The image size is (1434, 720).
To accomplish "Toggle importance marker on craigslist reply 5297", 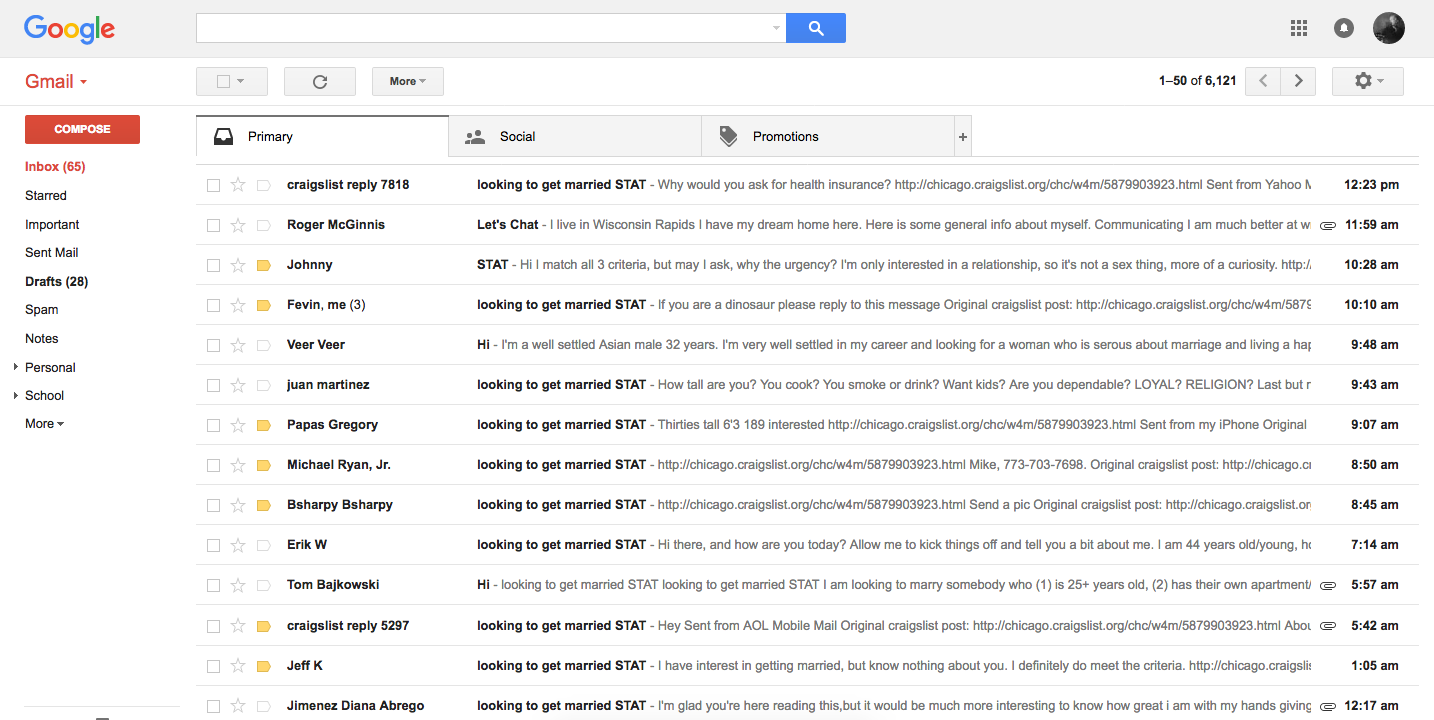I will [264, 626].
